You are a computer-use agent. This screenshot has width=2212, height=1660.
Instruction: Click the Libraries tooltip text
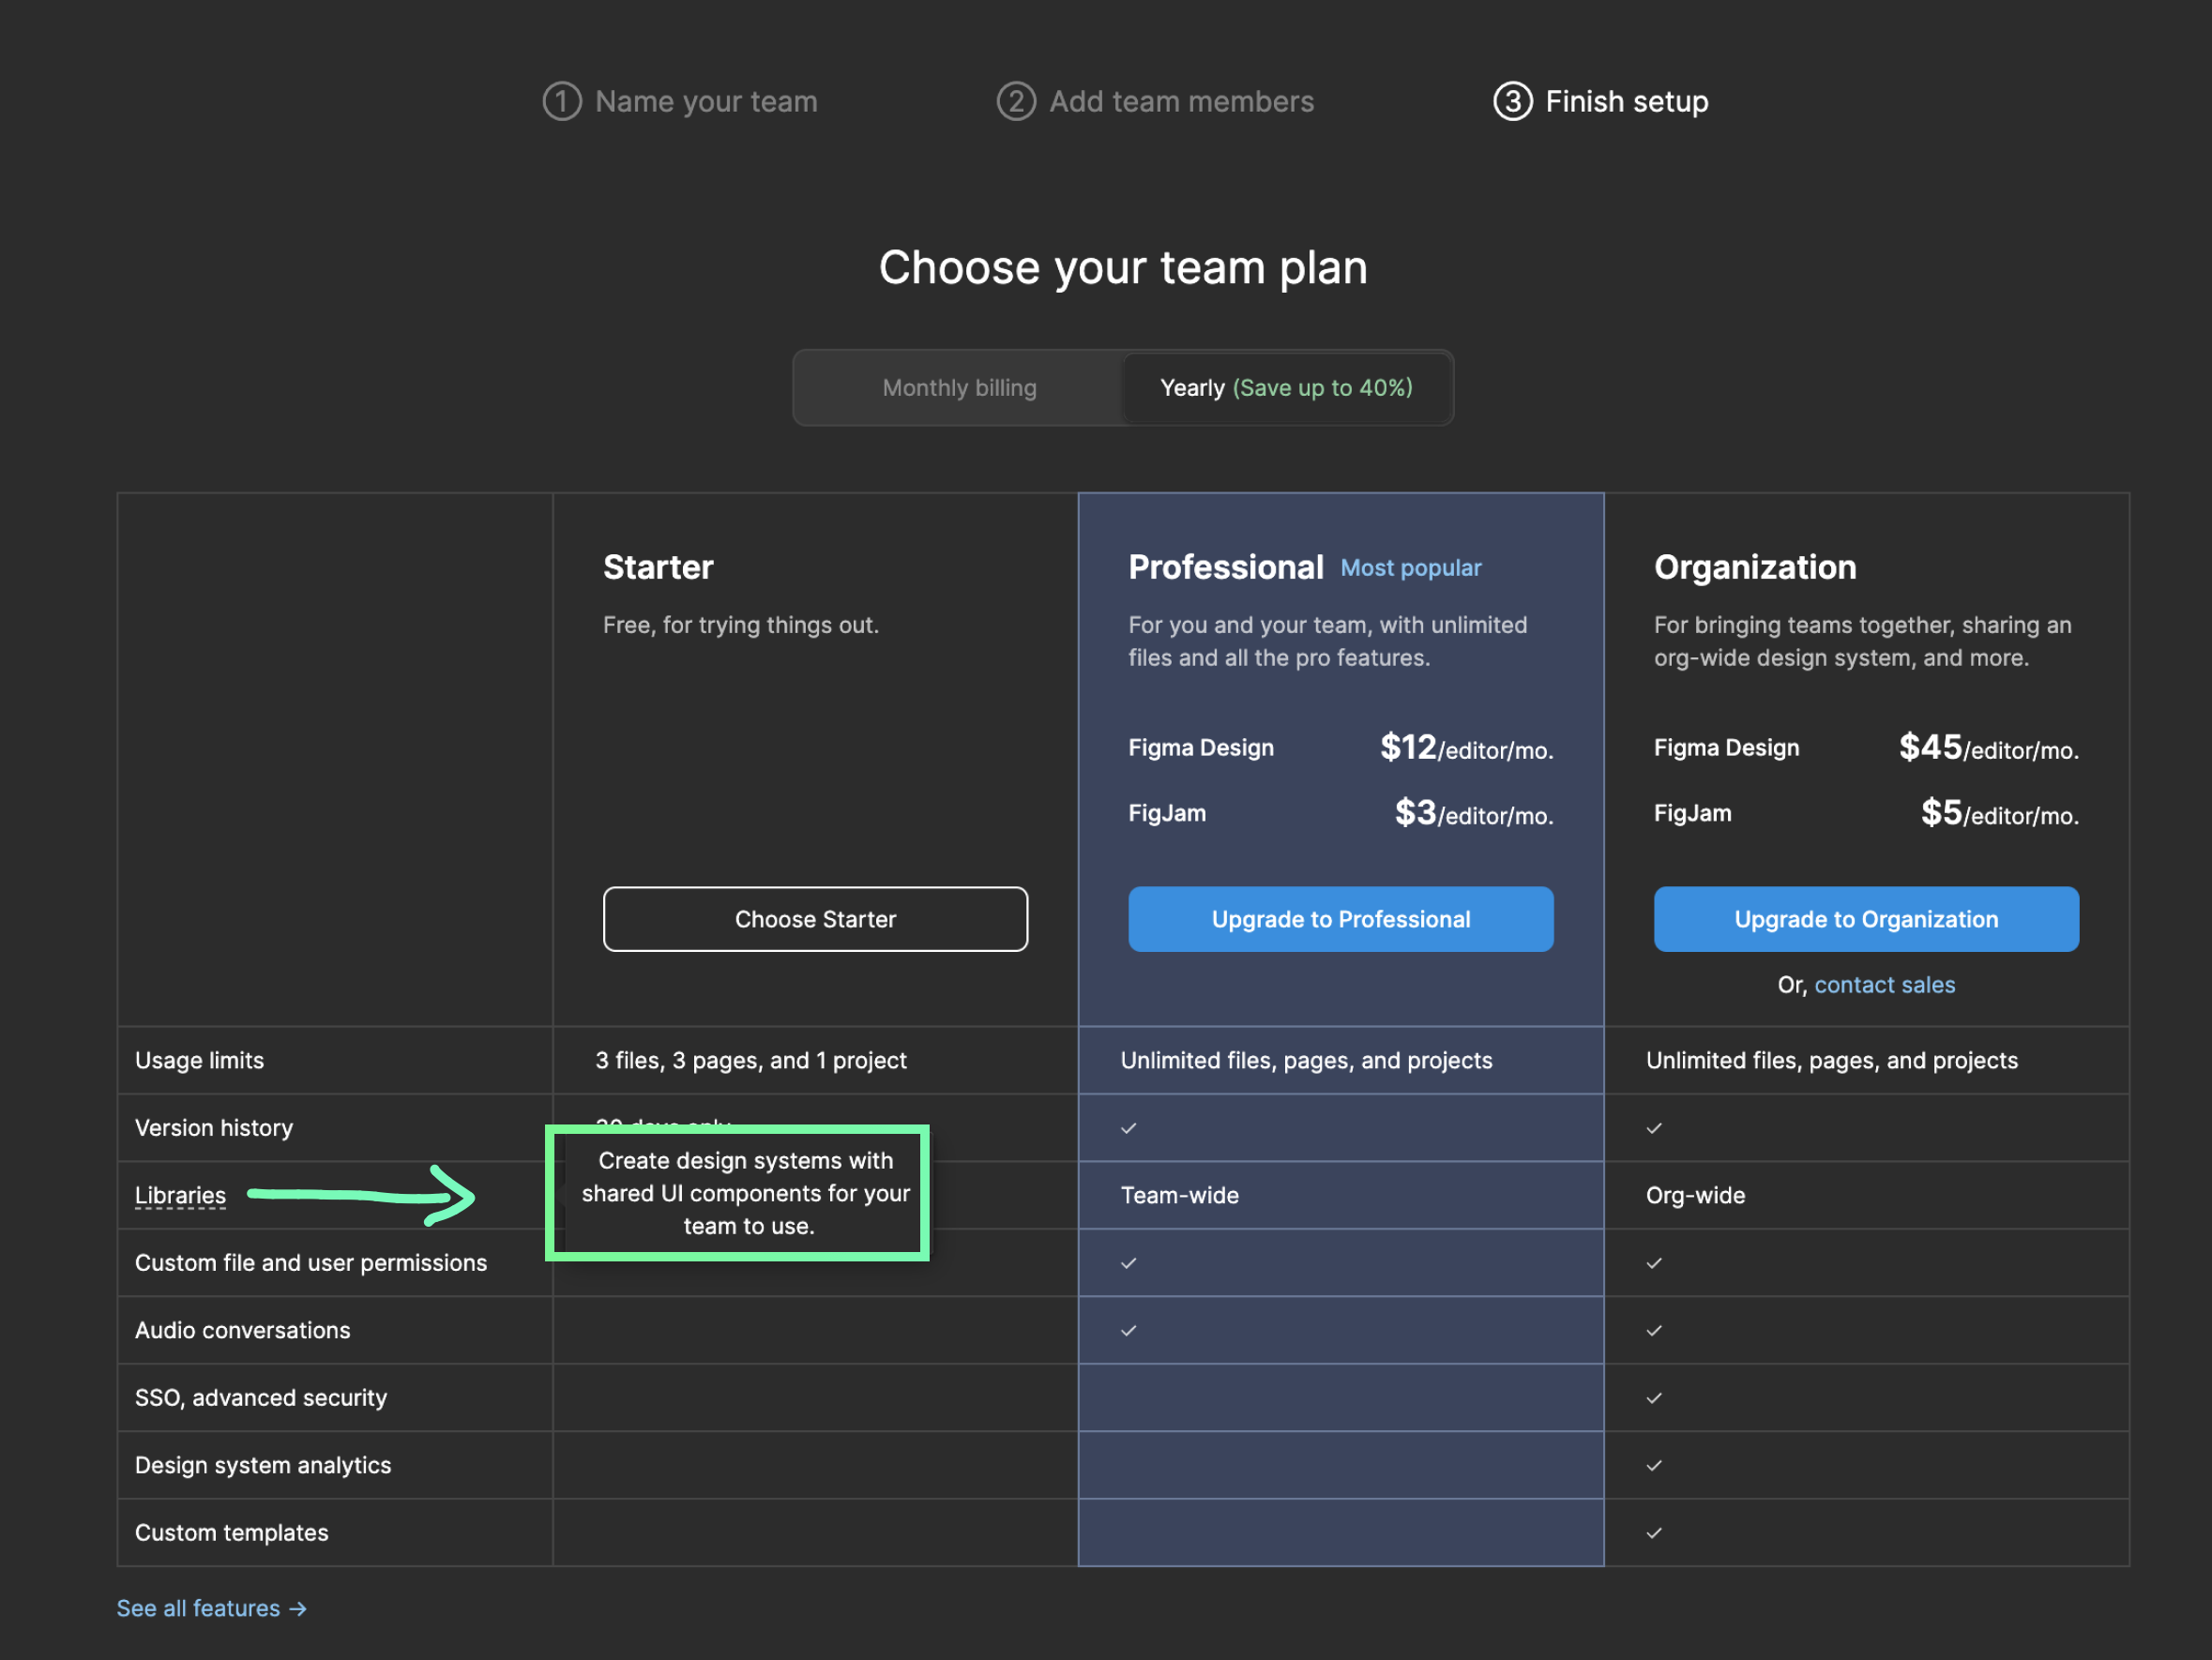(745, 1192)
